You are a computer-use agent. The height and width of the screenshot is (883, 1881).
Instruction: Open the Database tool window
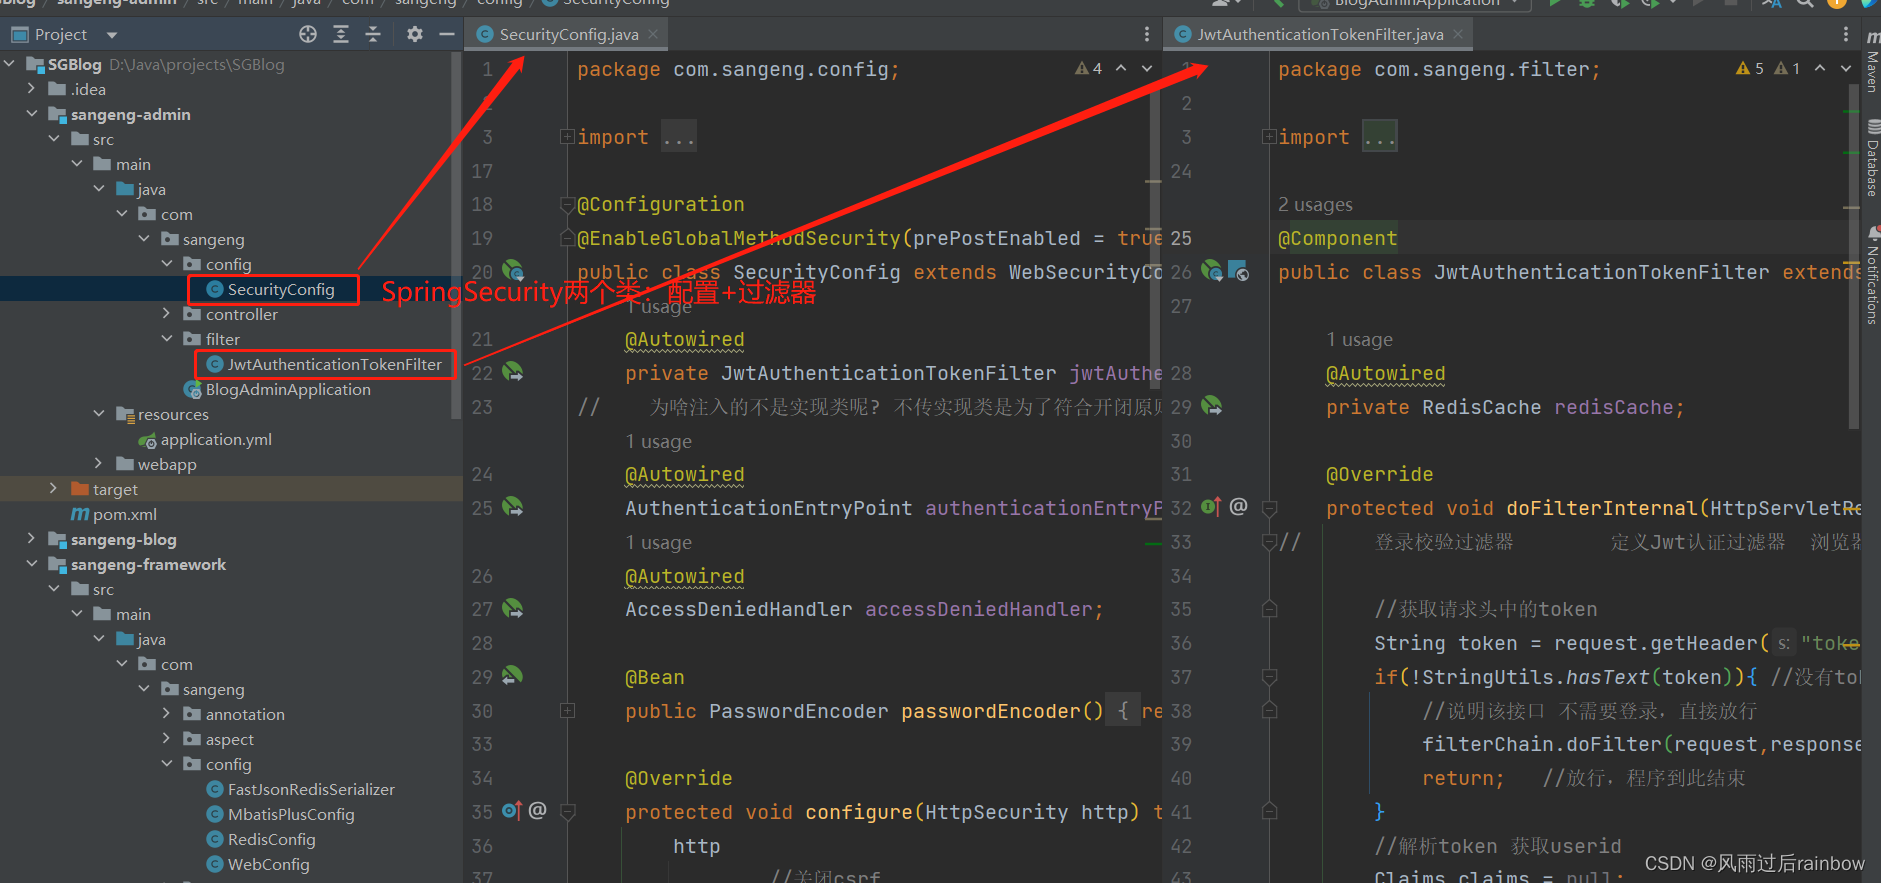1872,158
